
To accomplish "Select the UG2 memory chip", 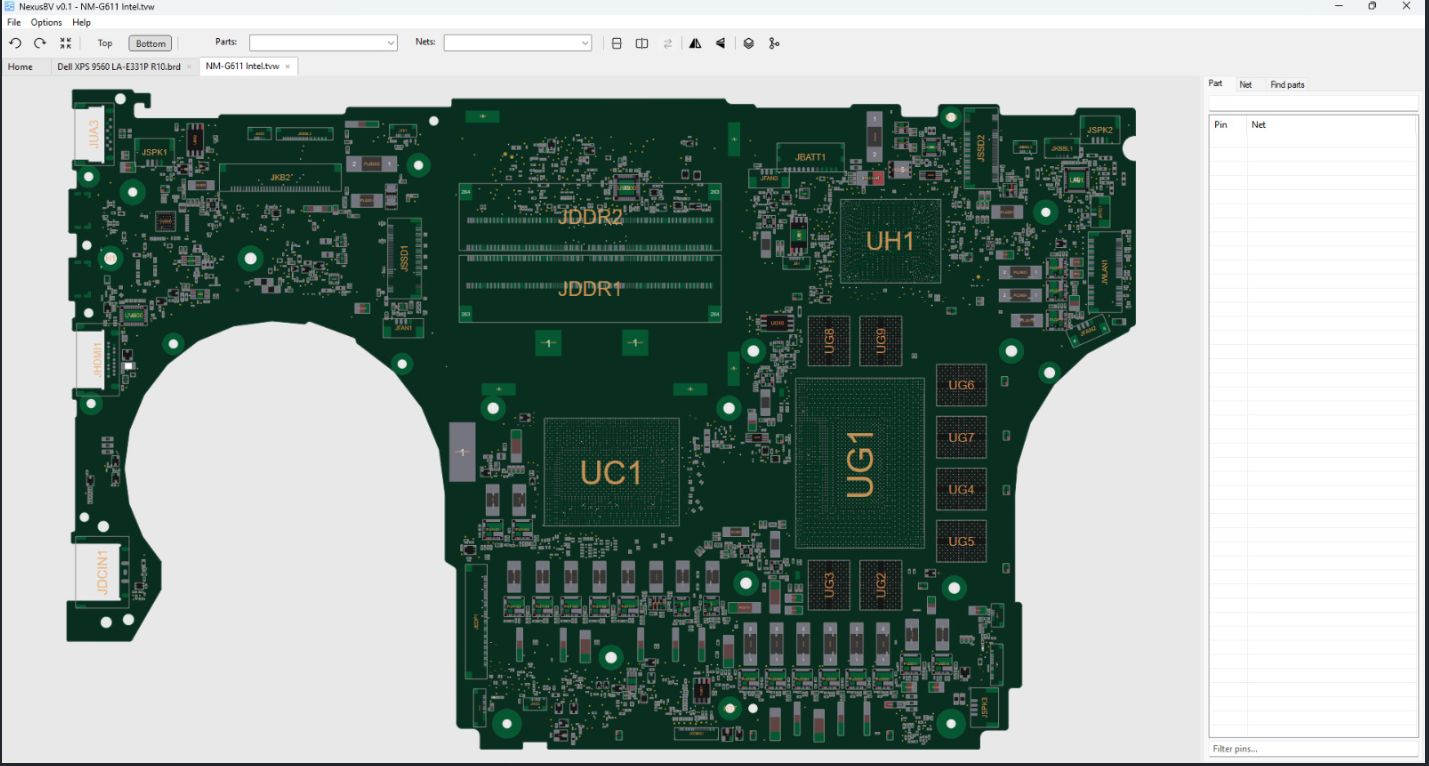I will (x=881, y=585).
